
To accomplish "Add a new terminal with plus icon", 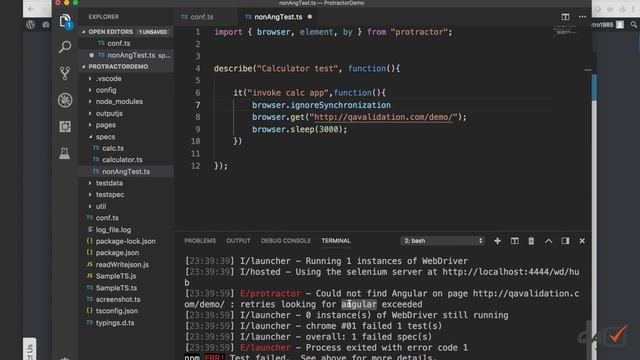I will (497, 241).
